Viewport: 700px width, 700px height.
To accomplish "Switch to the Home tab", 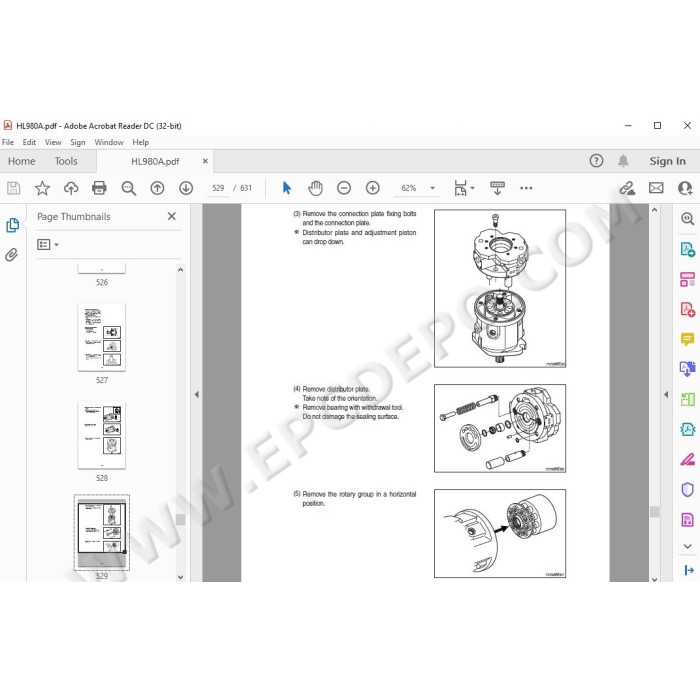I will (x=21, y=161).
